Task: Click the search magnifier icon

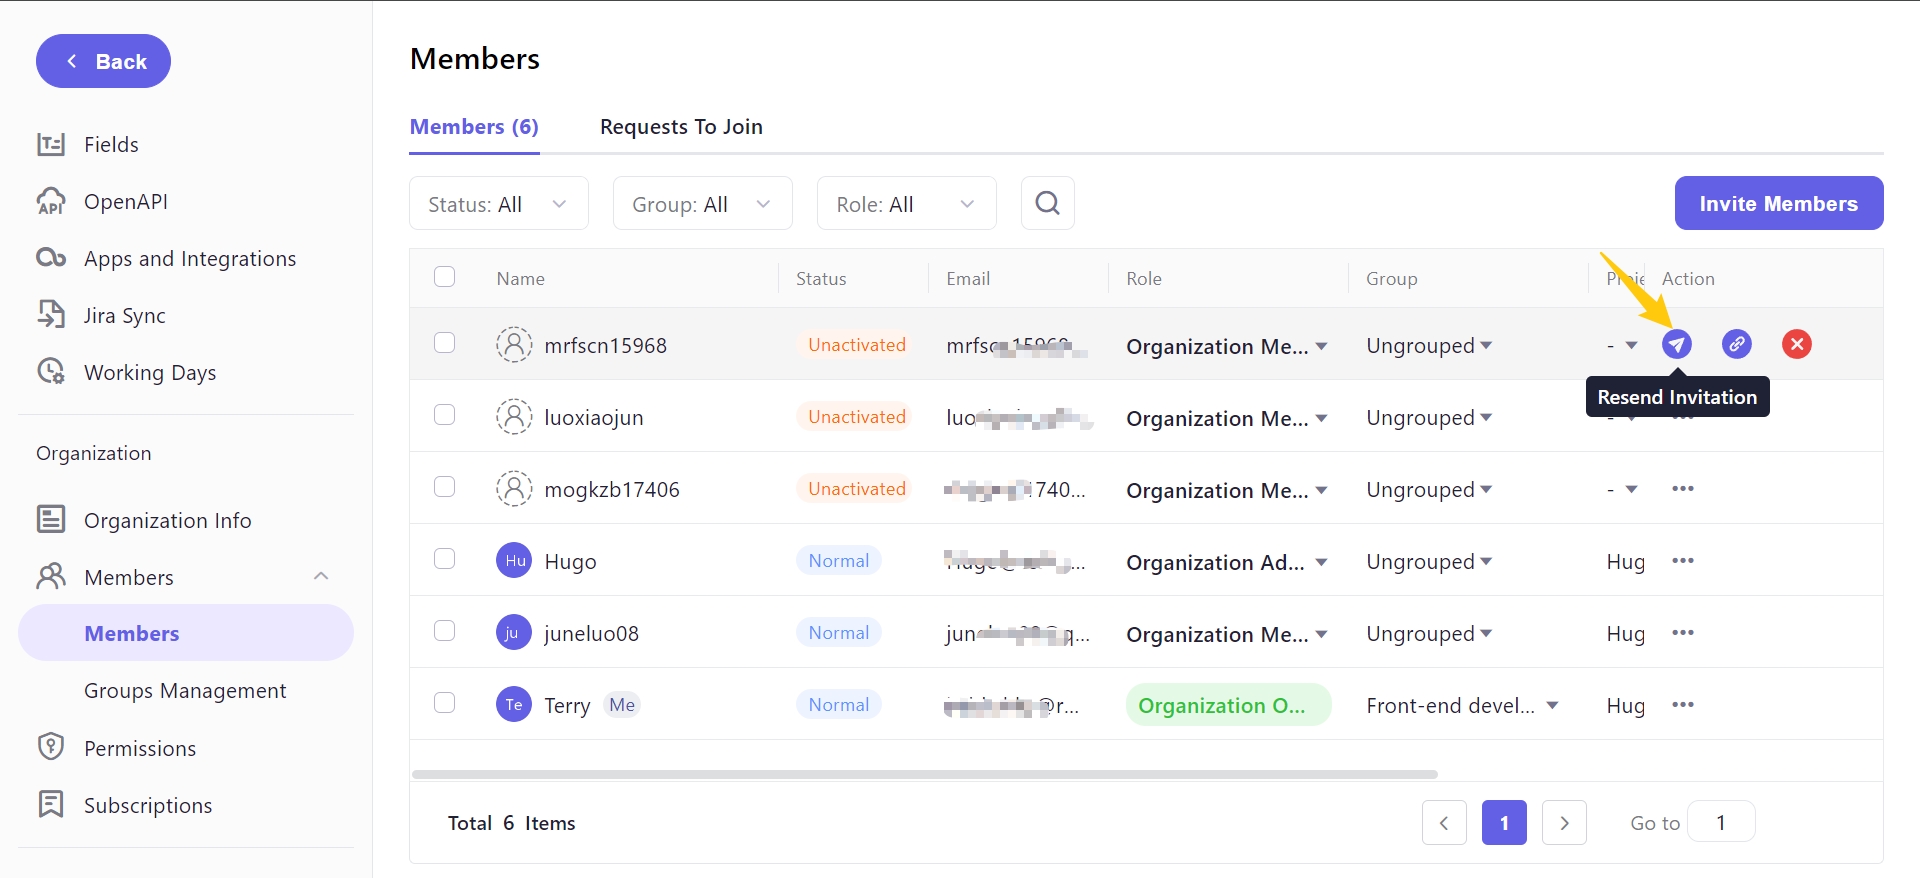Action: (x=1047, y=204)
